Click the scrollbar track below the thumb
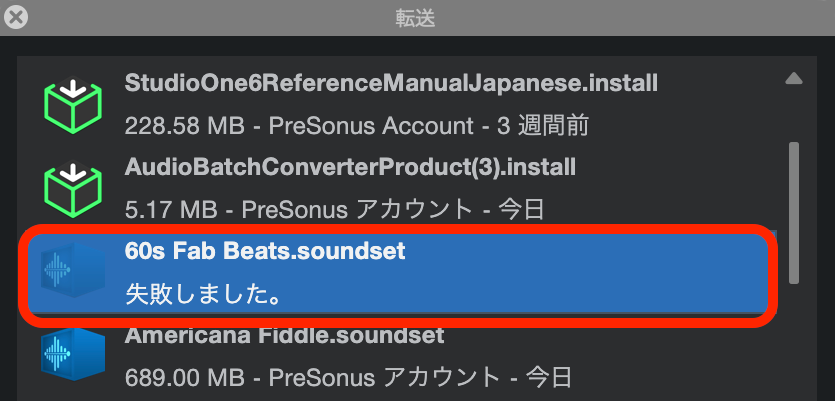The height and width of the screenshot is (401, 835). point(794,341)
